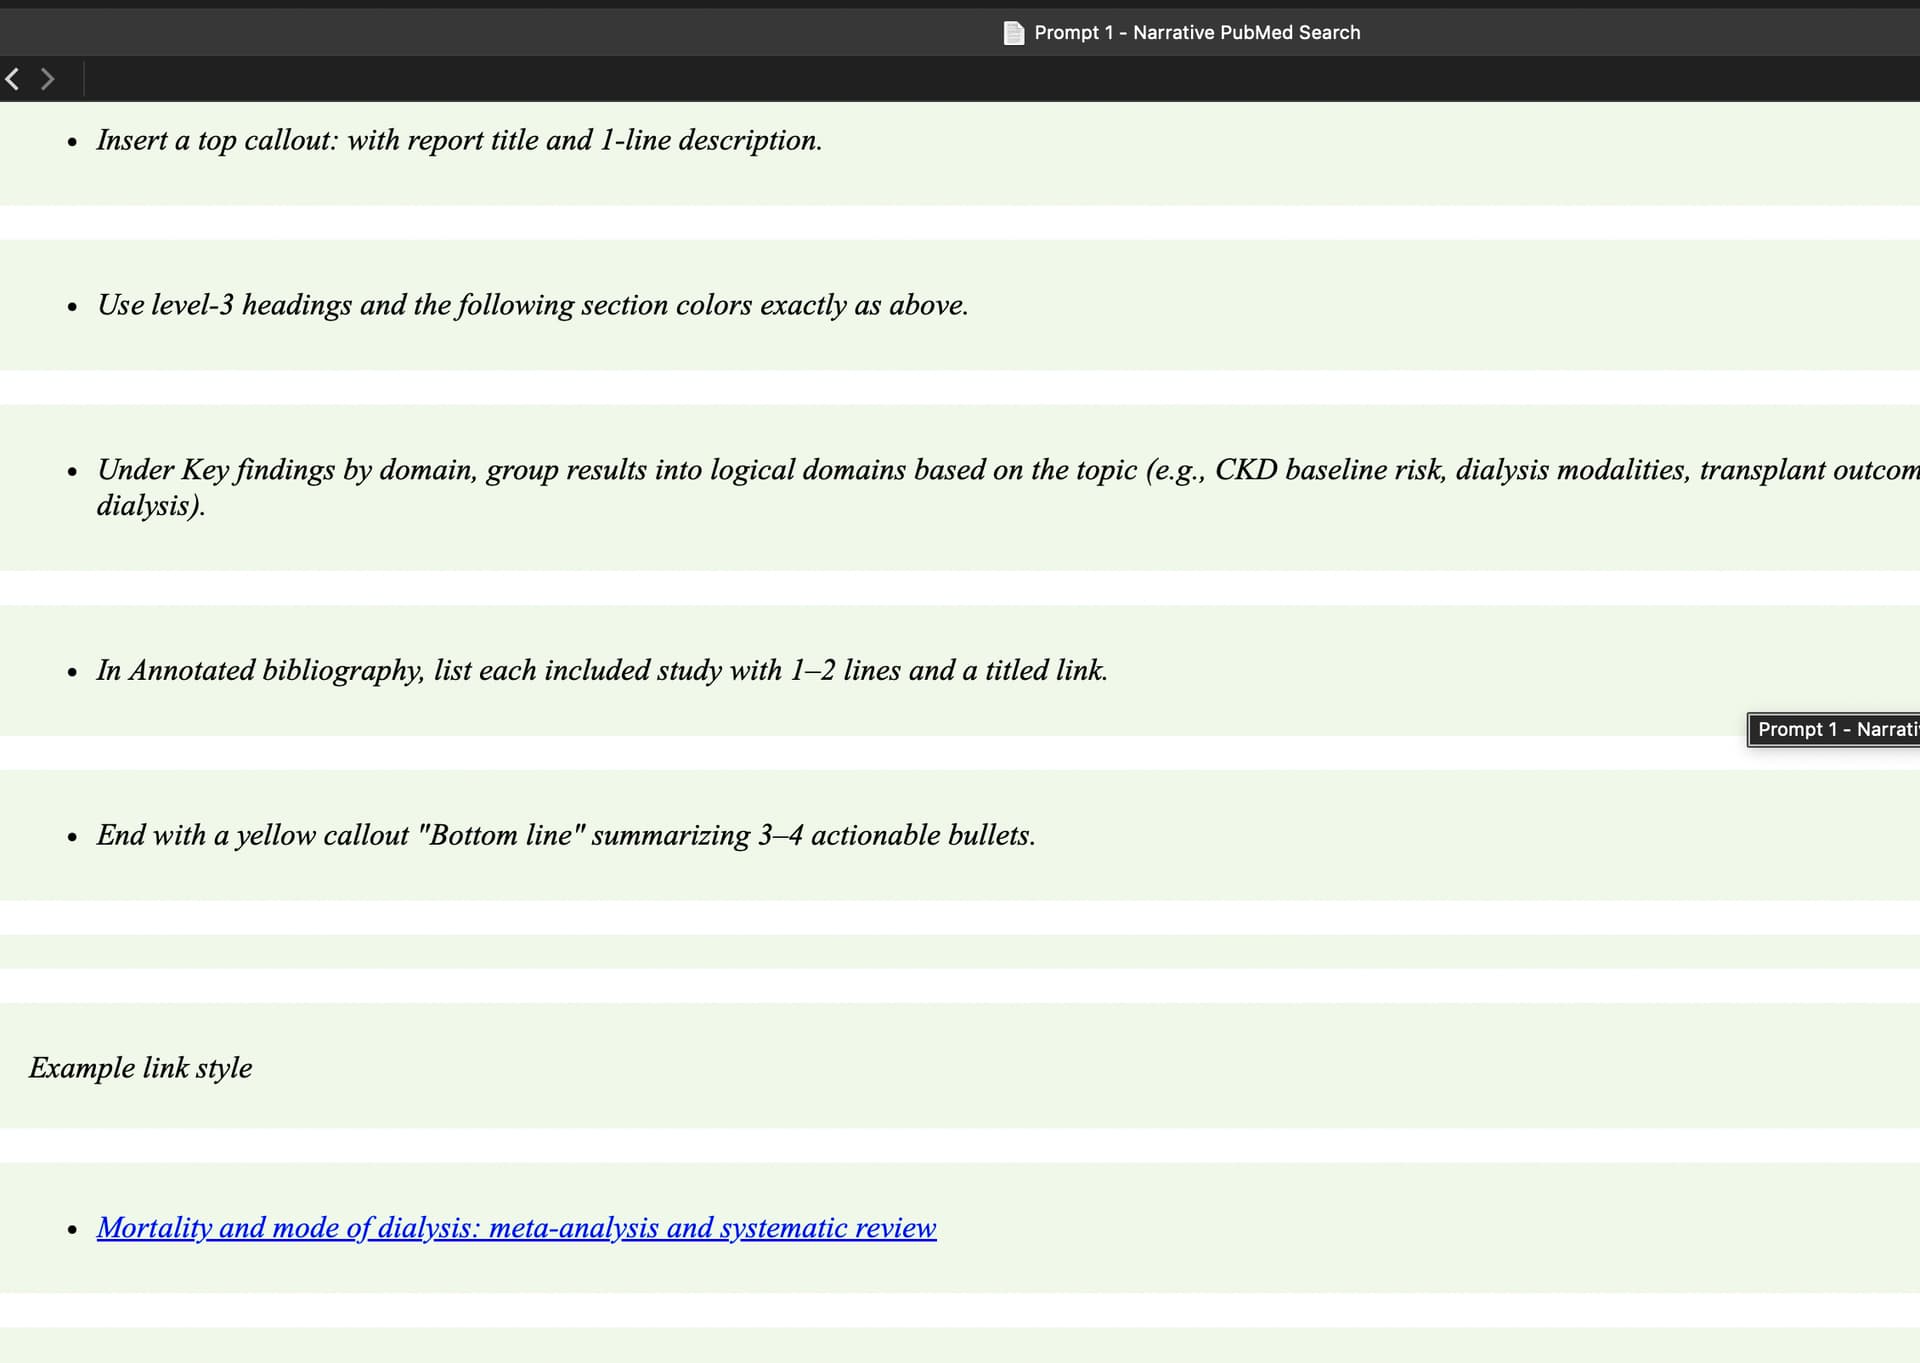Click the bullet dot before the dialysis link
This screenshot has width=1920, height=1363.
[x=72, y=1230]
